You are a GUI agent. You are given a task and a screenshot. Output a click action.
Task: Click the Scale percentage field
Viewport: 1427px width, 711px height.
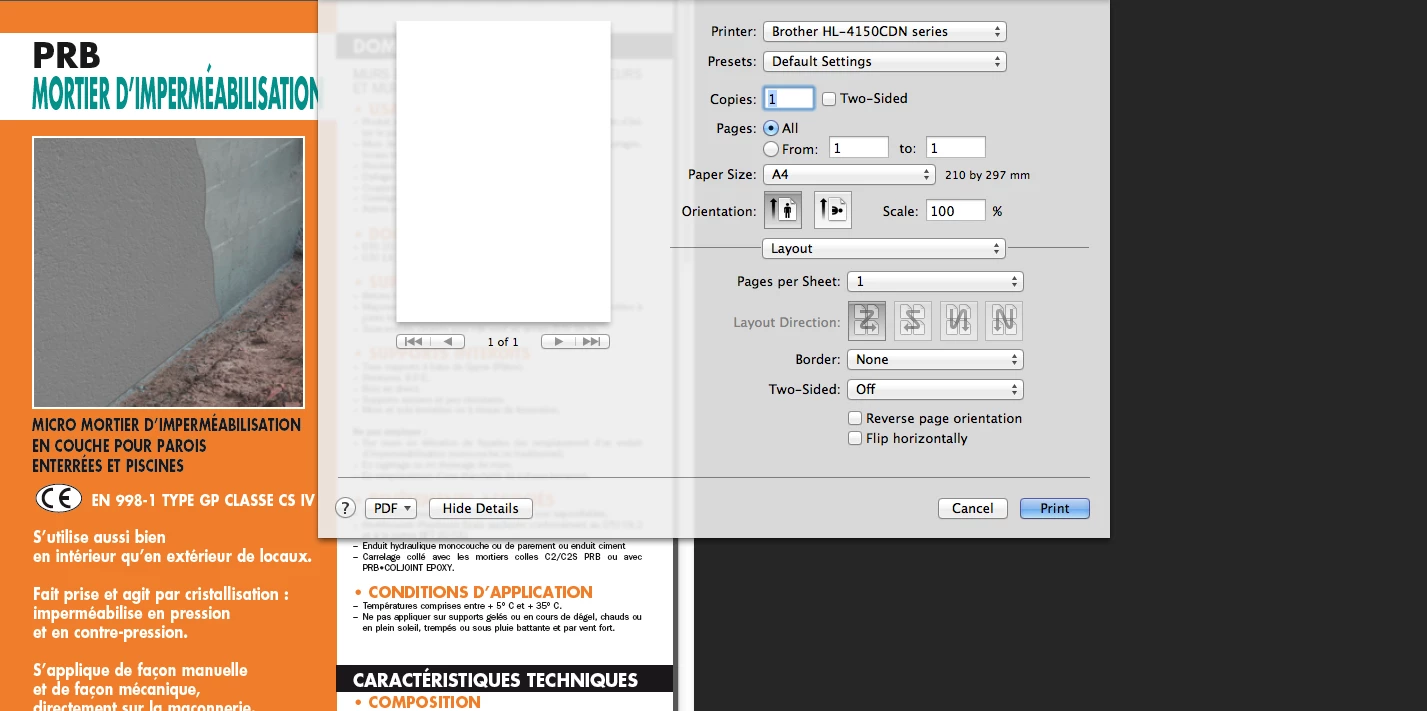(956, 211)
